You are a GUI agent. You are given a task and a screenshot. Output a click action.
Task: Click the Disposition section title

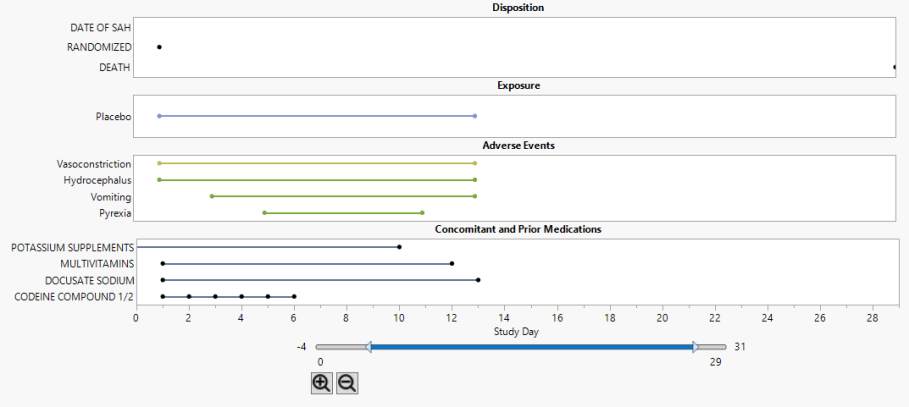coord(518,8)
